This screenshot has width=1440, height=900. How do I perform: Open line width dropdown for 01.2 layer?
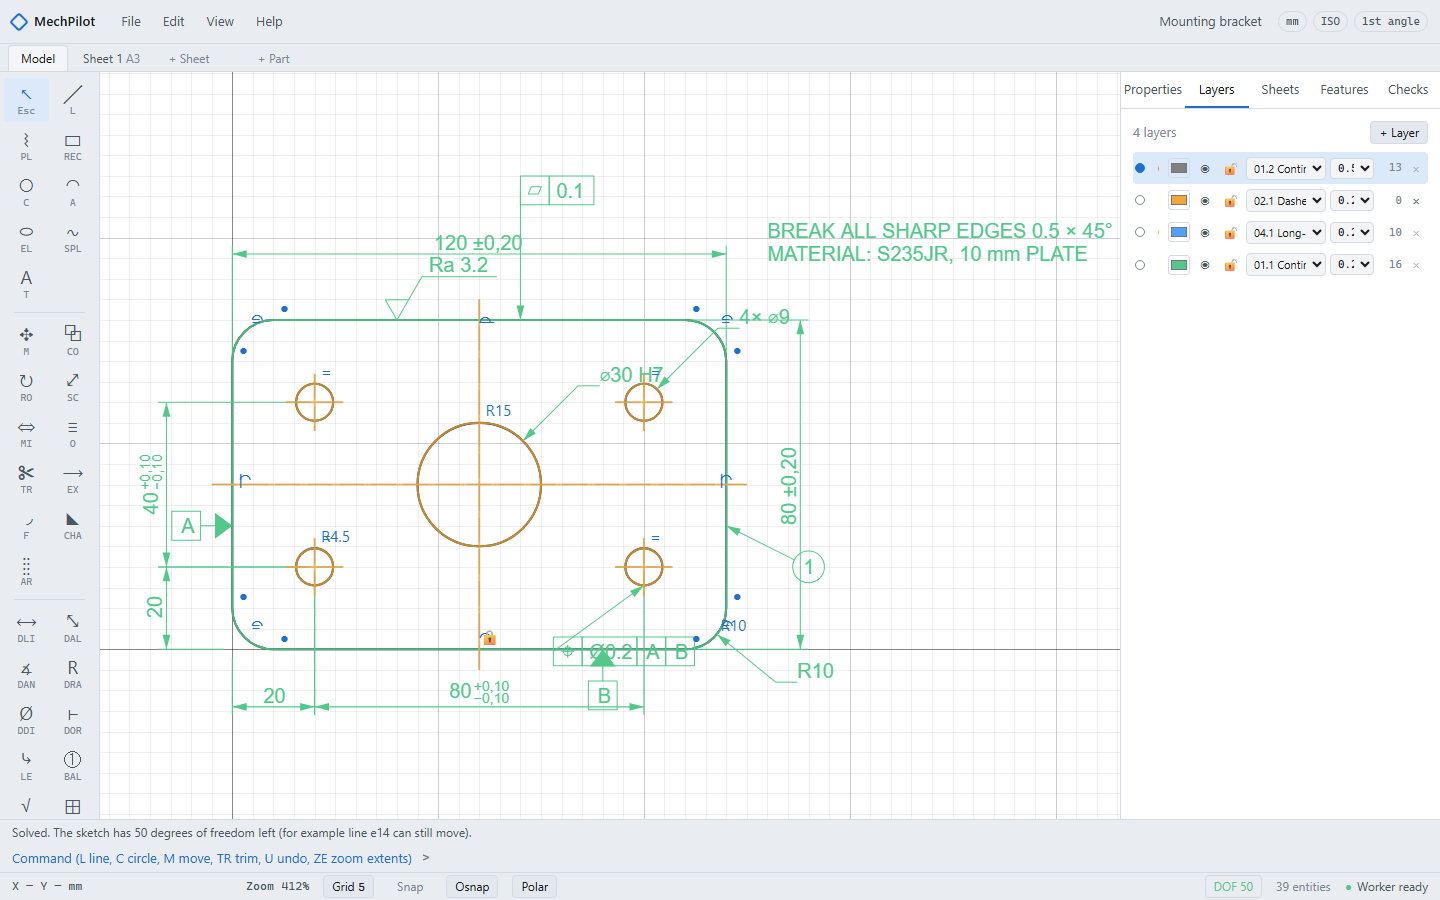coord(1352,169)
